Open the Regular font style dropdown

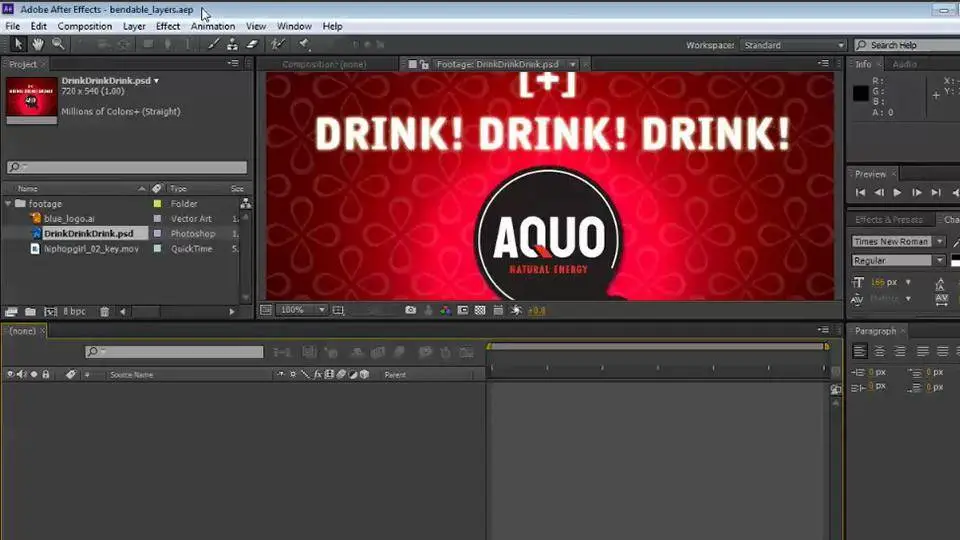(x=939, y=260)
